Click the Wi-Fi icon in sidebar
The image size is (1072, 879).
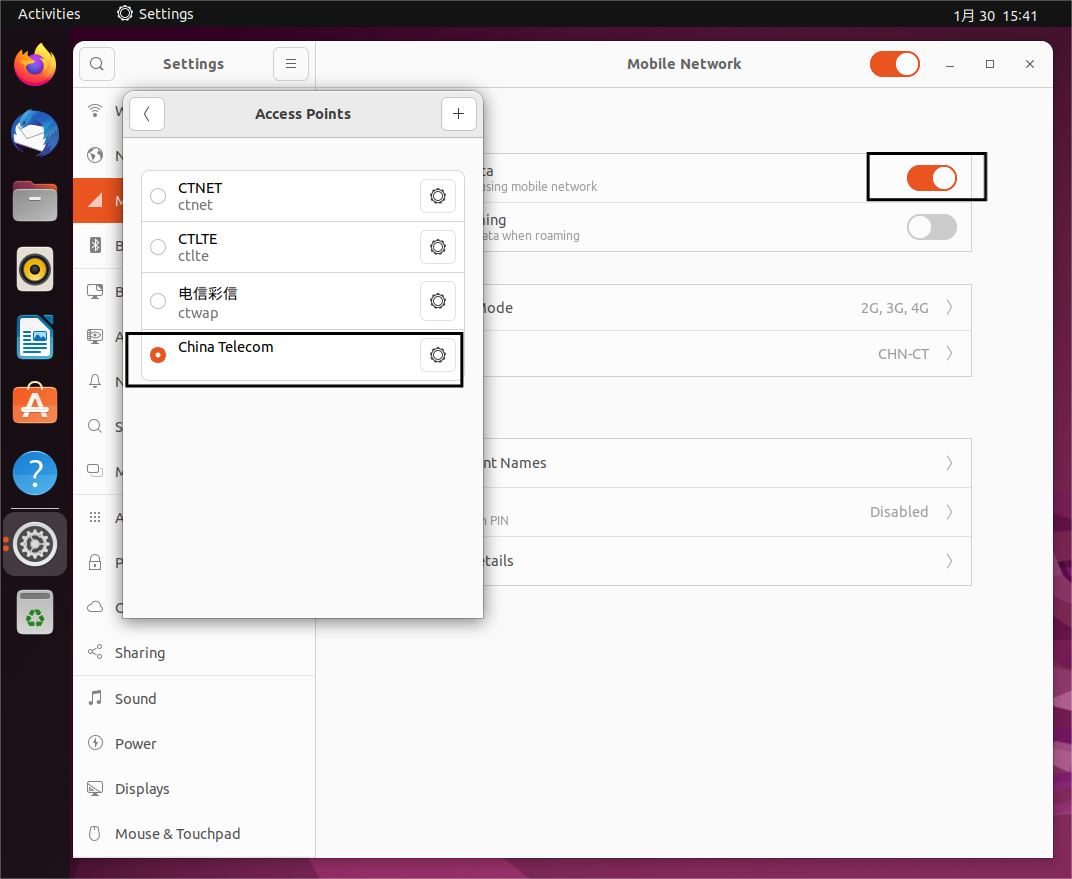[x=95, y=110]
